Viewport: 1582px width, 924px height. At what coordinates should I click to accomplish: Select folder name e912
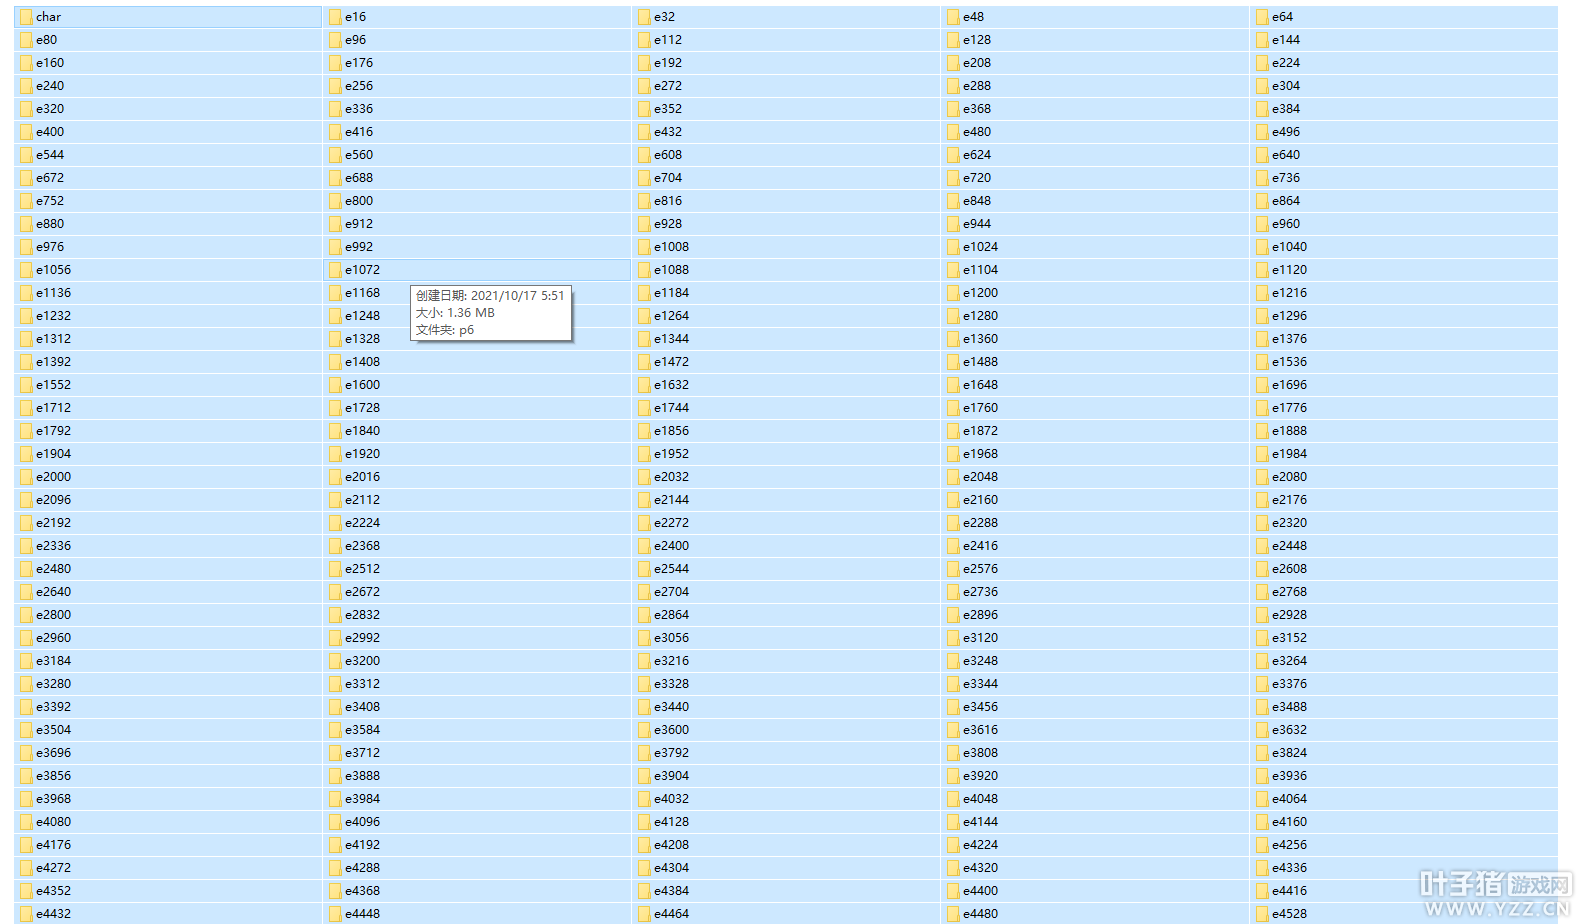point(359,224)
